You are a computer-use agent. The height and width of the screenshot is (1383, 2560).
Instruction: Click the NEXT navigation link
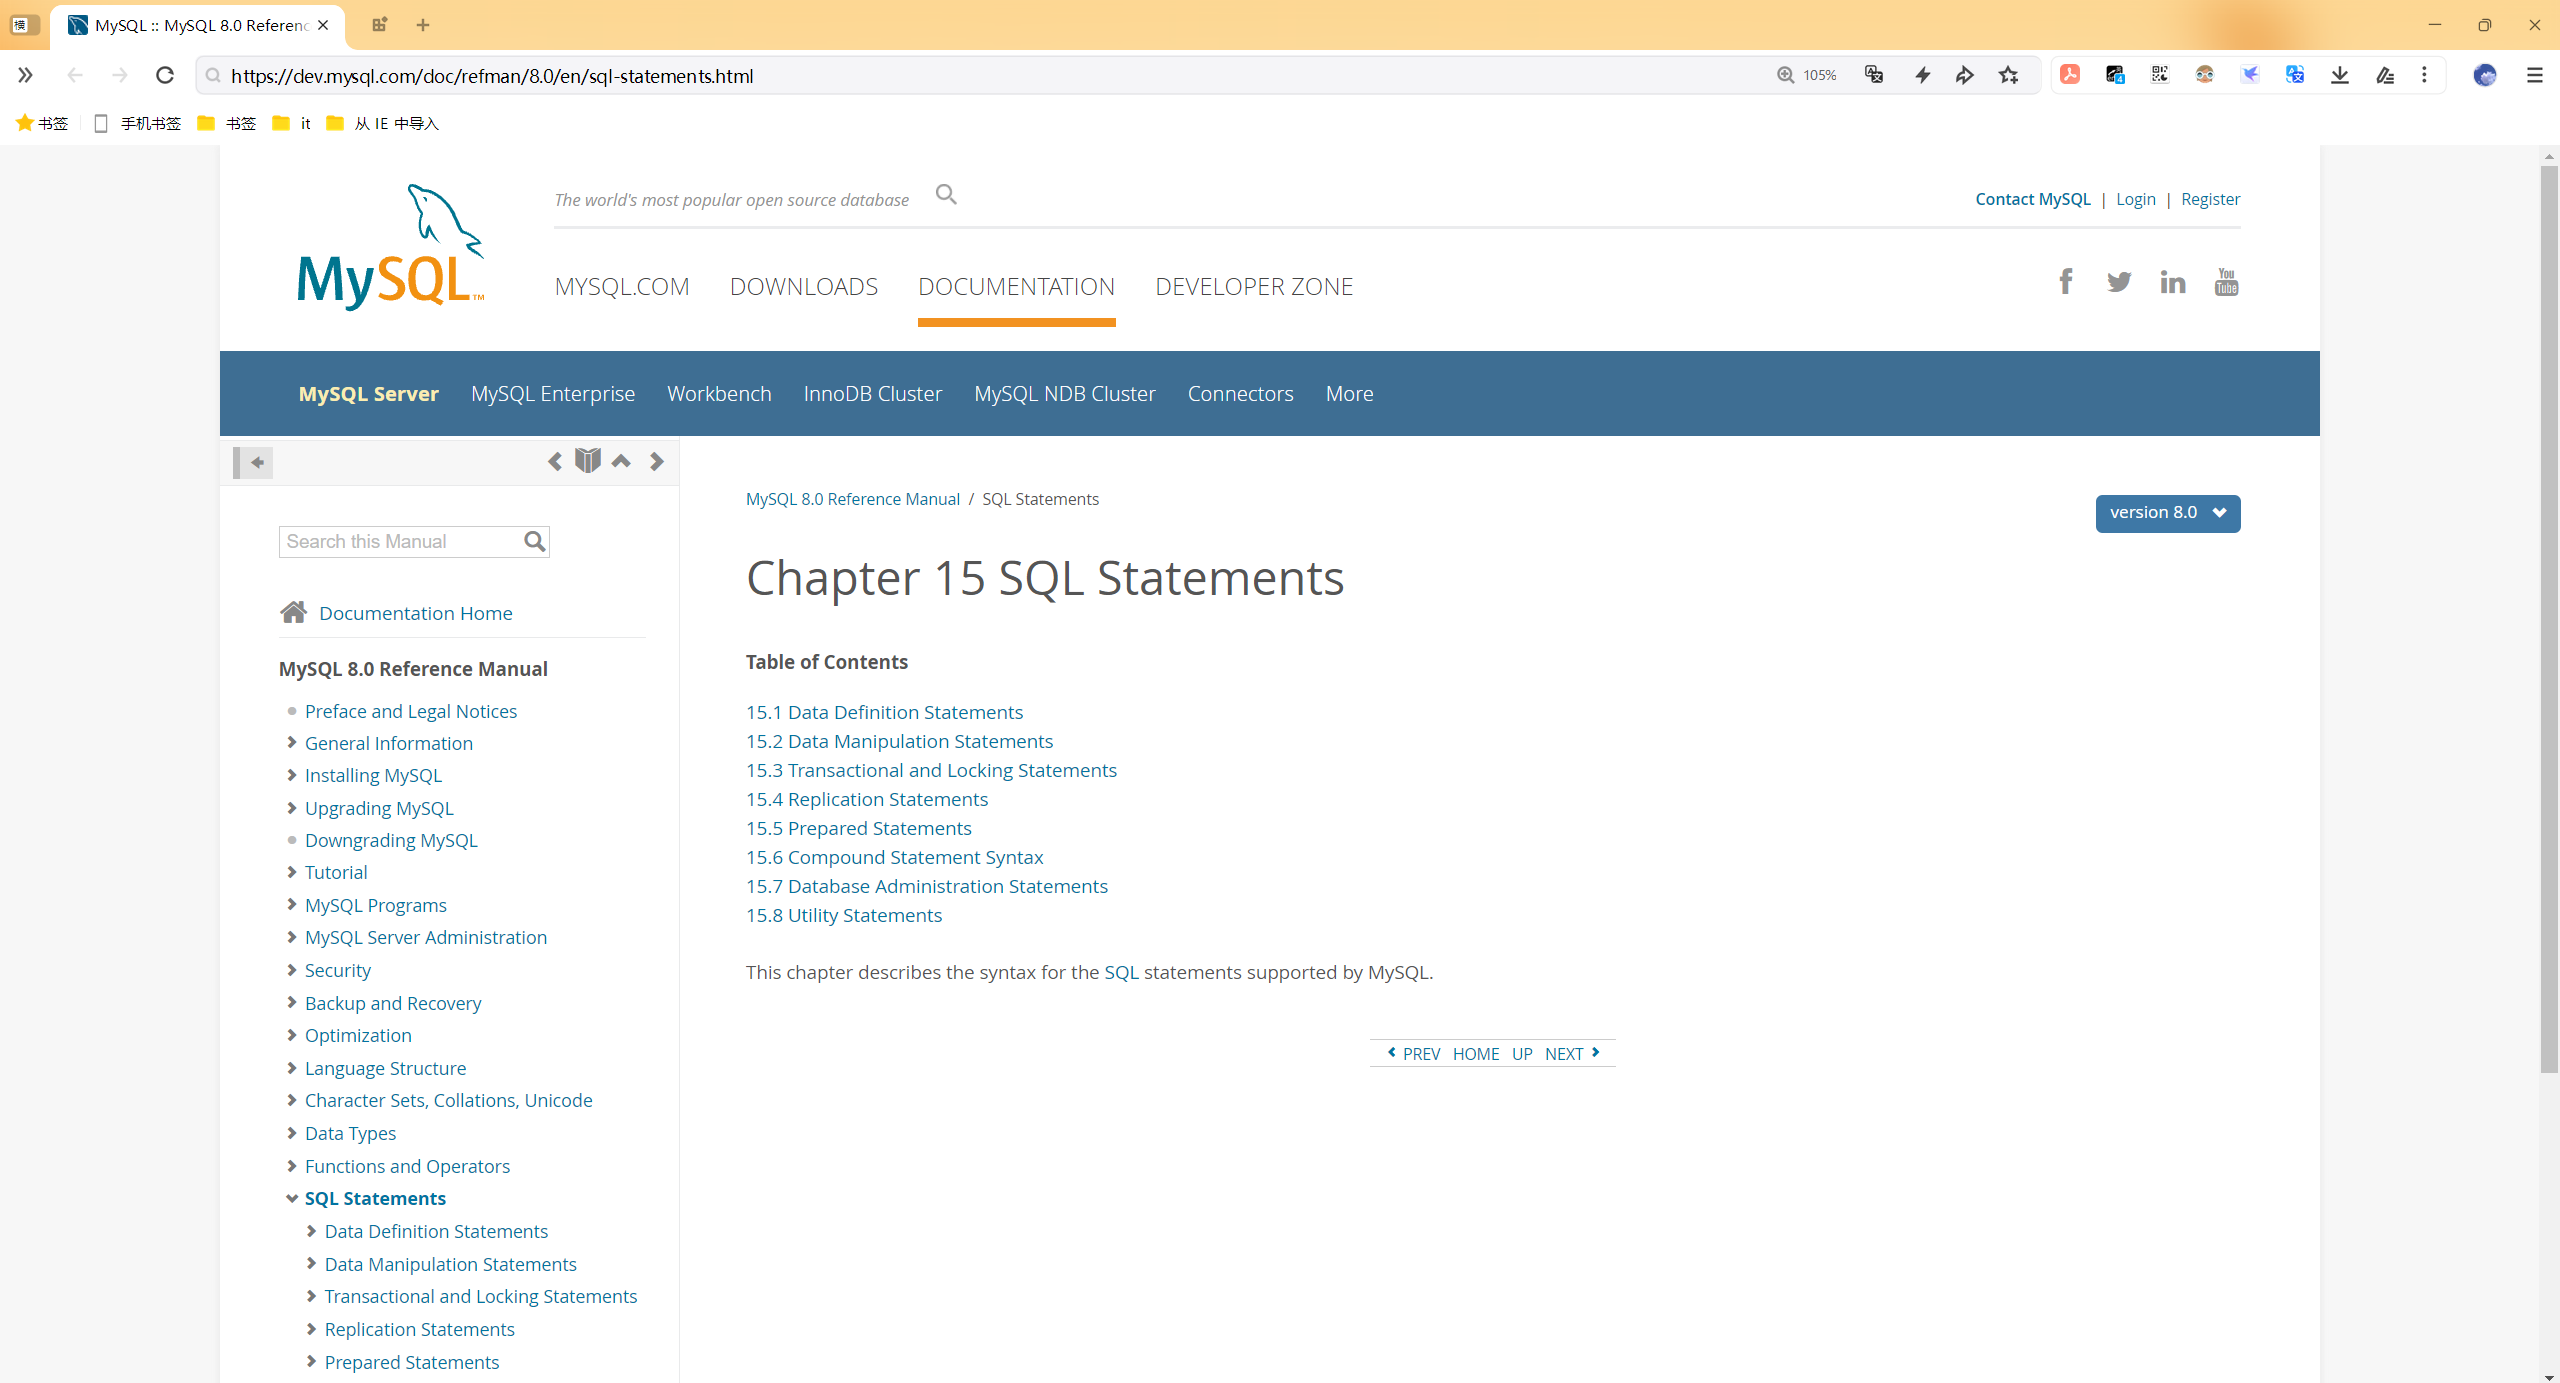click(1572, 1053)
